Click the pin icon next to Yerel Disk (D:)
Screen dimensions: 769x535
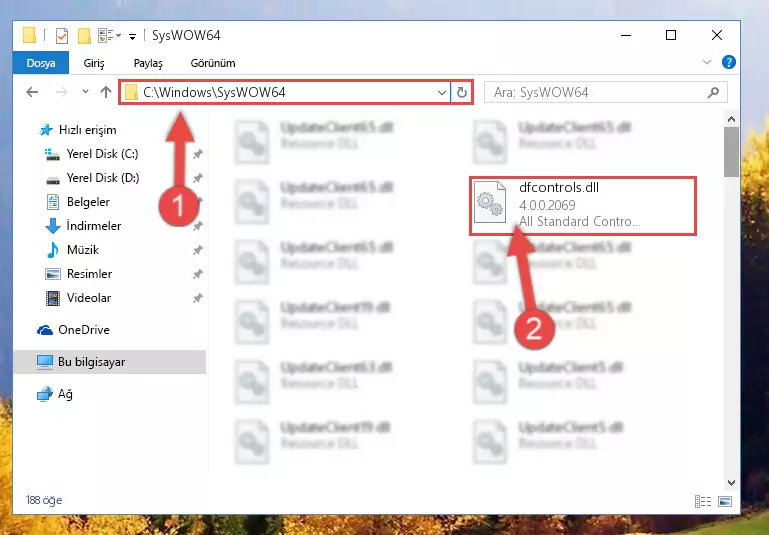pos(197,178)
